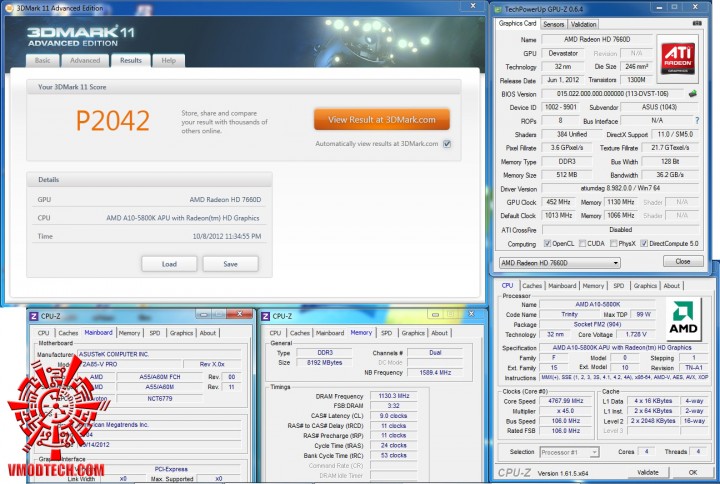Viewport: 720px width, 484px height.
Task: Click the Z icon of the Memory CPU-Z window
Action: click(x=265, y=316)
